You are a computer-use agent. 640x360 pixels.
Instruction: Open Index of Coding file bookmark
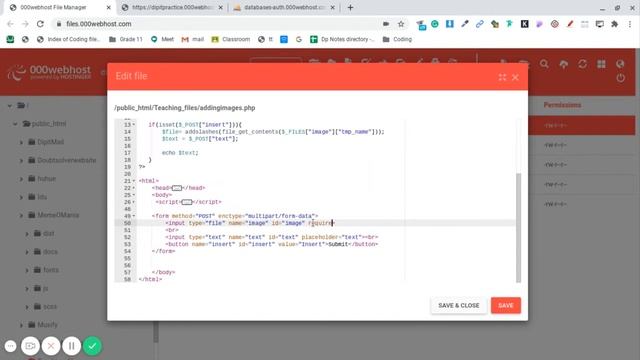pyautogui.click(x=68, y=39)
